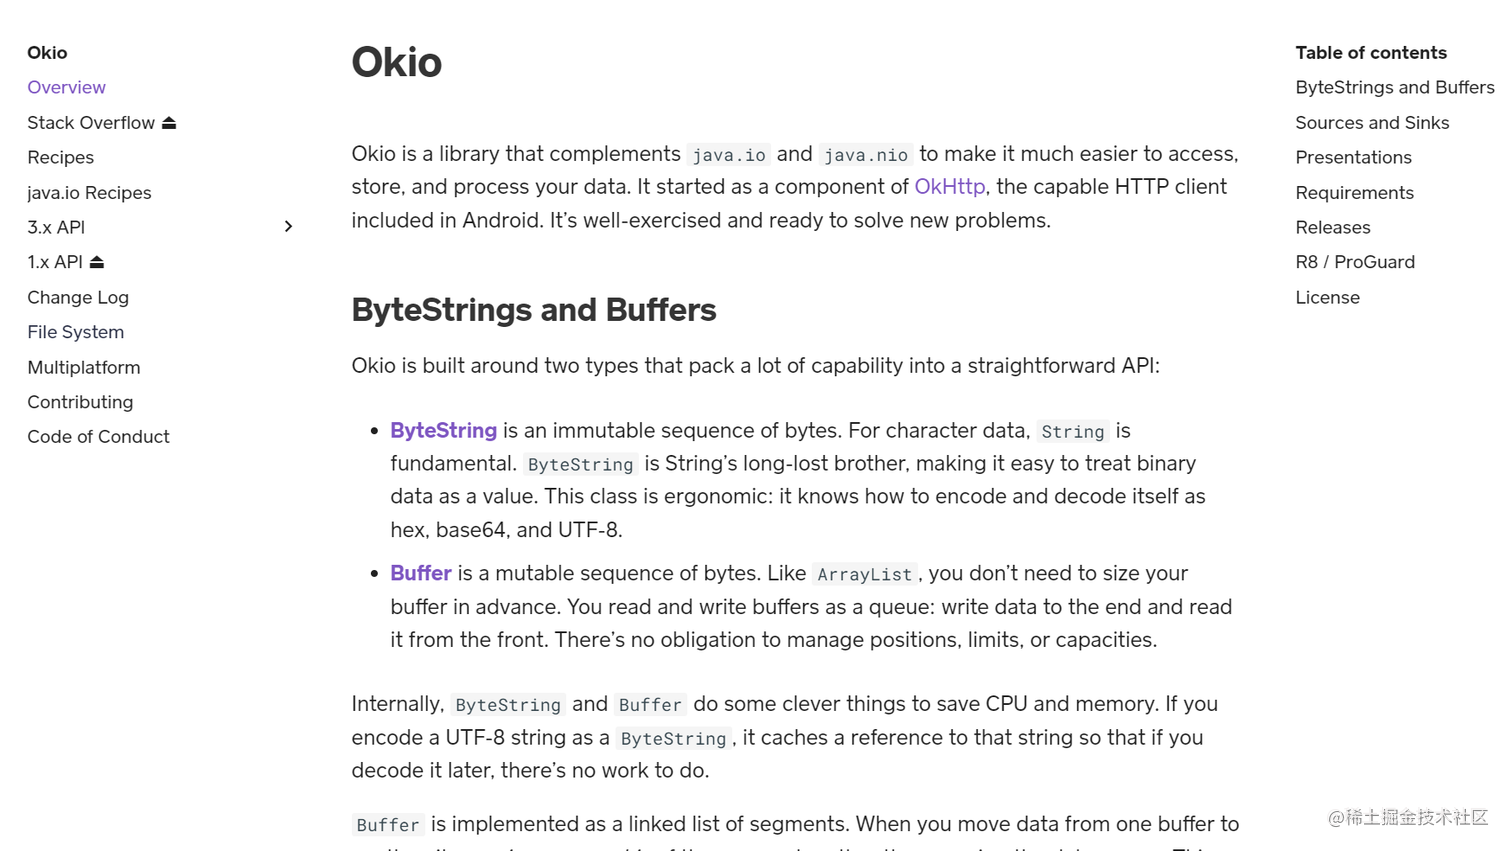The image size is (1512, 851).
Task: Navigate to the File System page
Action: pos(75,331)
